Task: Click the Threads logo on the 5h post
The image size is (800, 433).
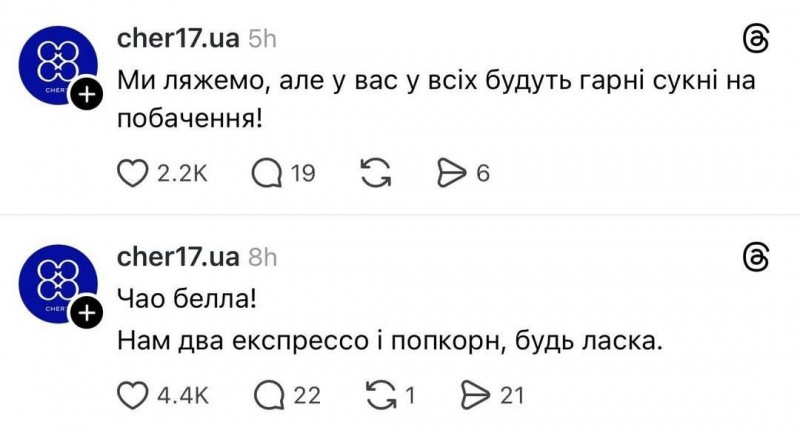Action: pos(757,40)
